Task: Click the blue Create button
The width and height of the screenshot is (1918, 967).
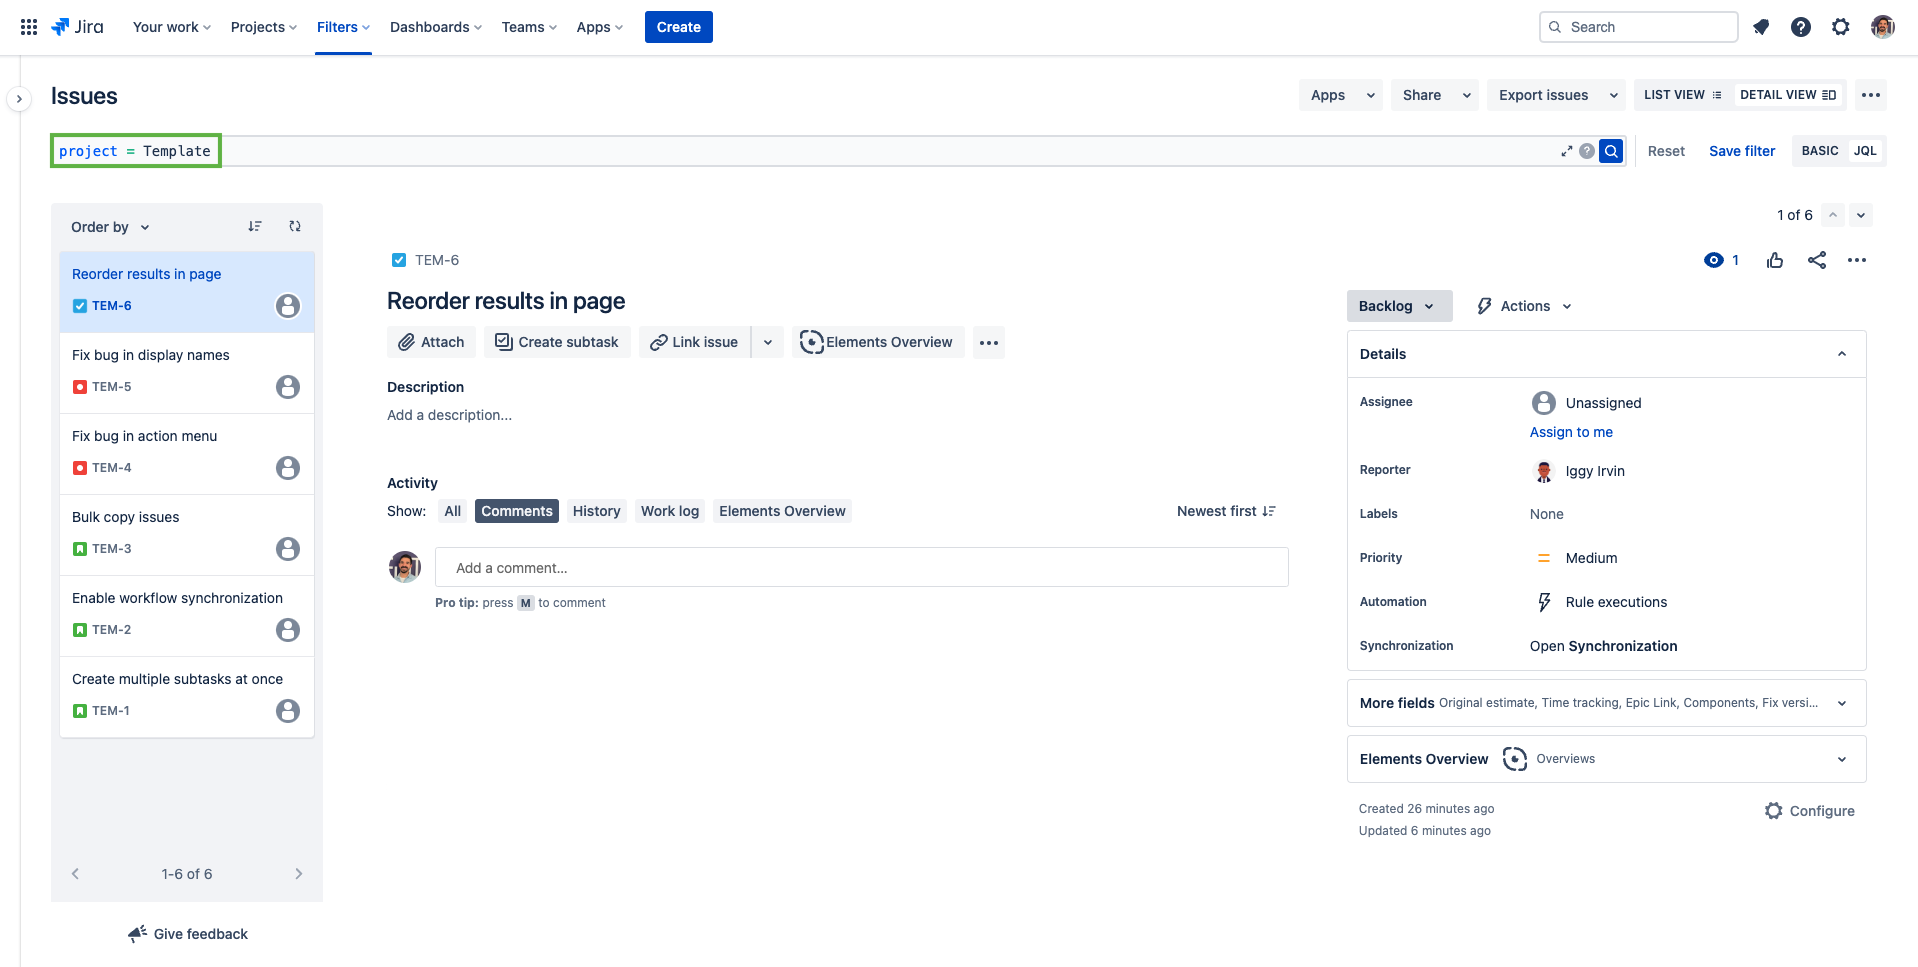Action: (x=678, y=27)
